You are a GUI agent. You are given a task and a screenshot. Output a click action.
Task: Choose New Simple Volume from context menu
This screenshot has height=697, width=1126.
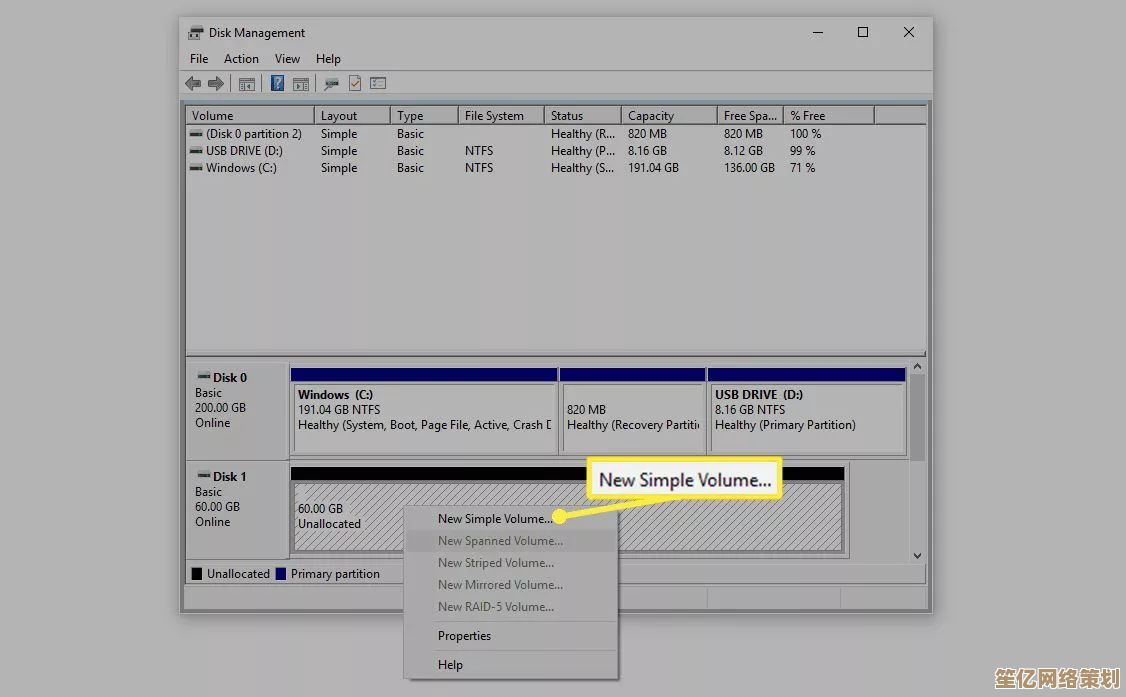[494, 519]
